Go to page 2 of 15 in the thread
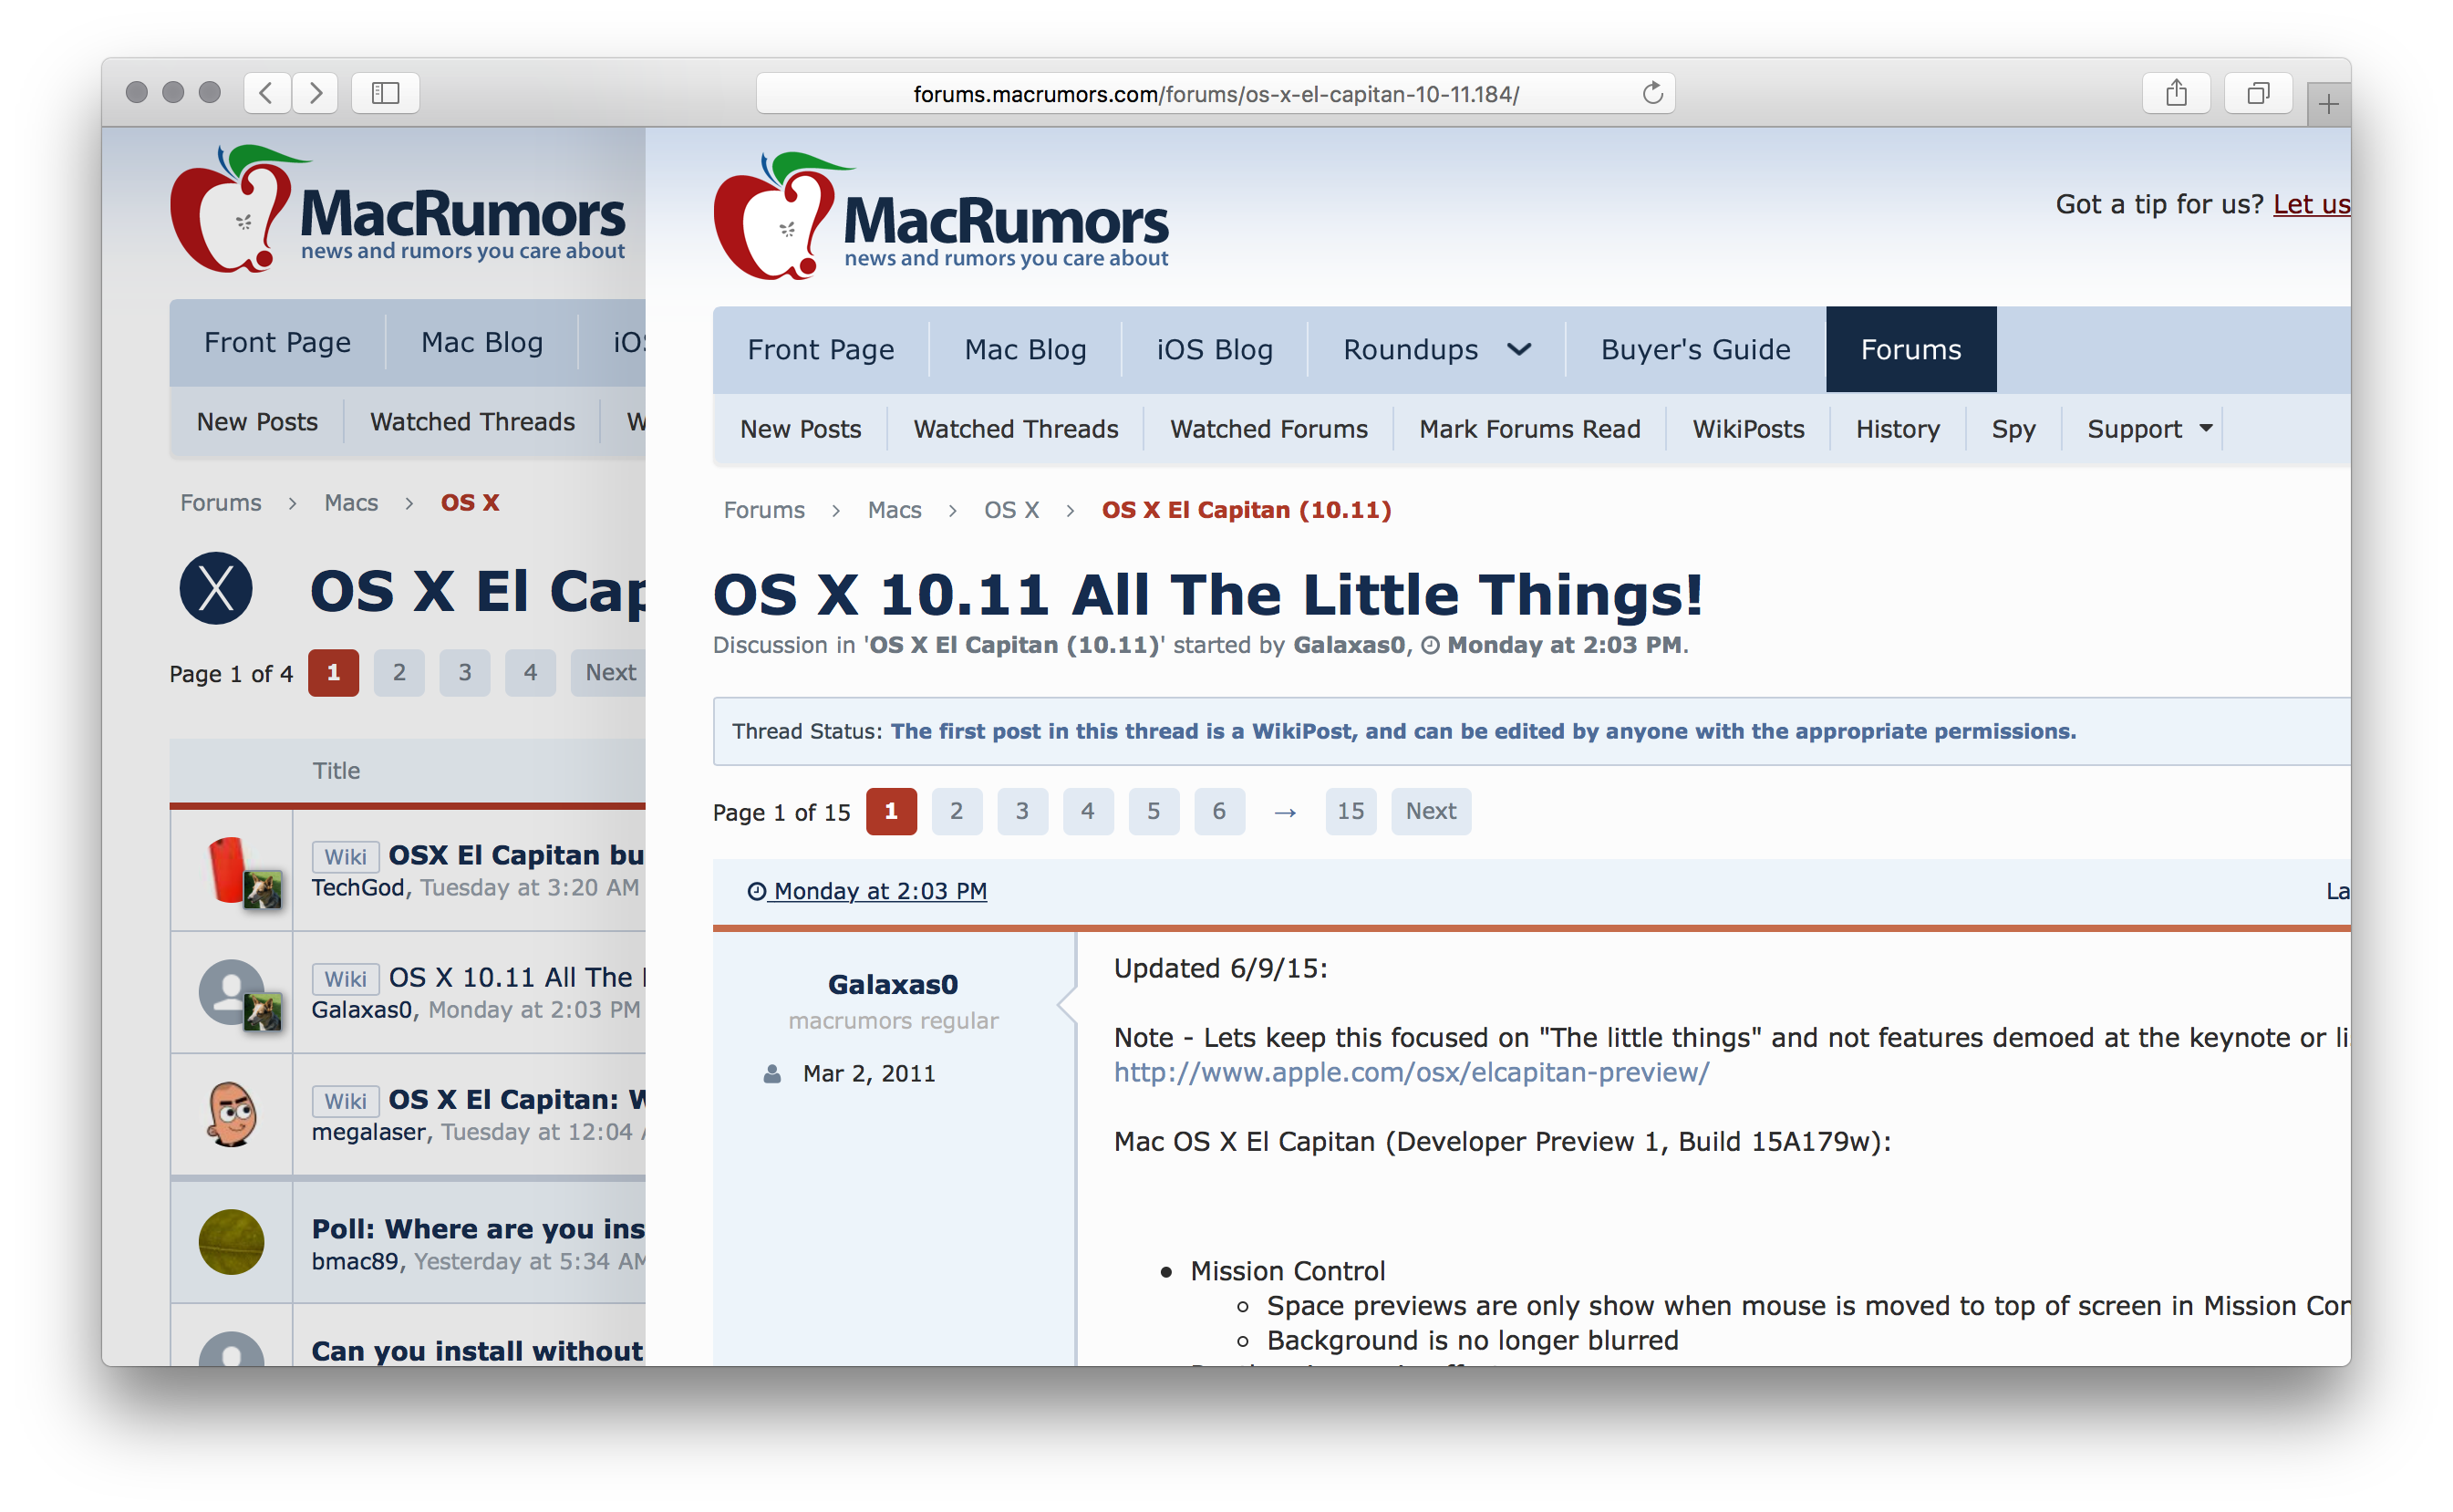 (956, 811)
